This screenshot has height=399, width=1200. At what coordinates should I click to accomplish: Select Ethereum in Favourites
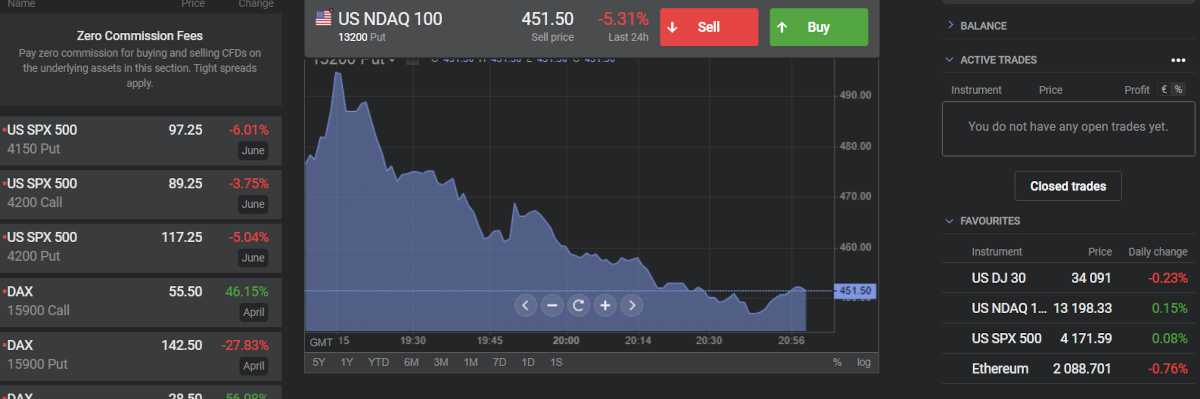(x=1068, y=369)
